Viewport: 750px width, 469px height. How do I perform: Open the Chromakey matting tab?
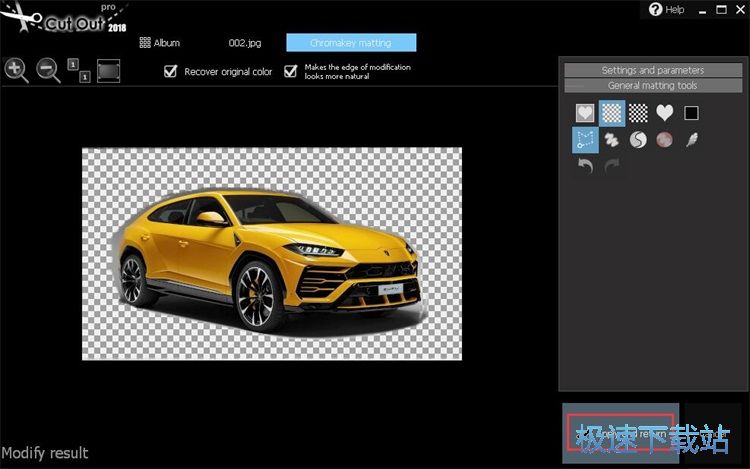pos(351,43)
